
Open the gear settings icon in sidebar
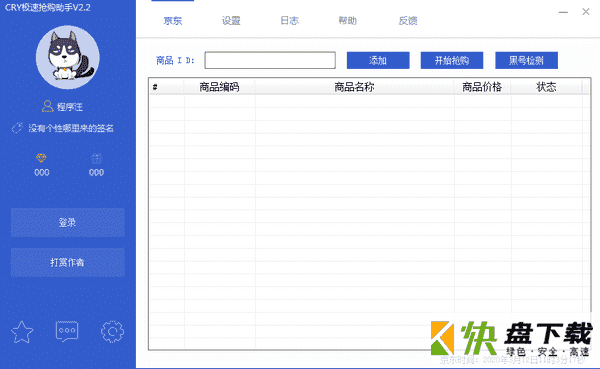112,332
